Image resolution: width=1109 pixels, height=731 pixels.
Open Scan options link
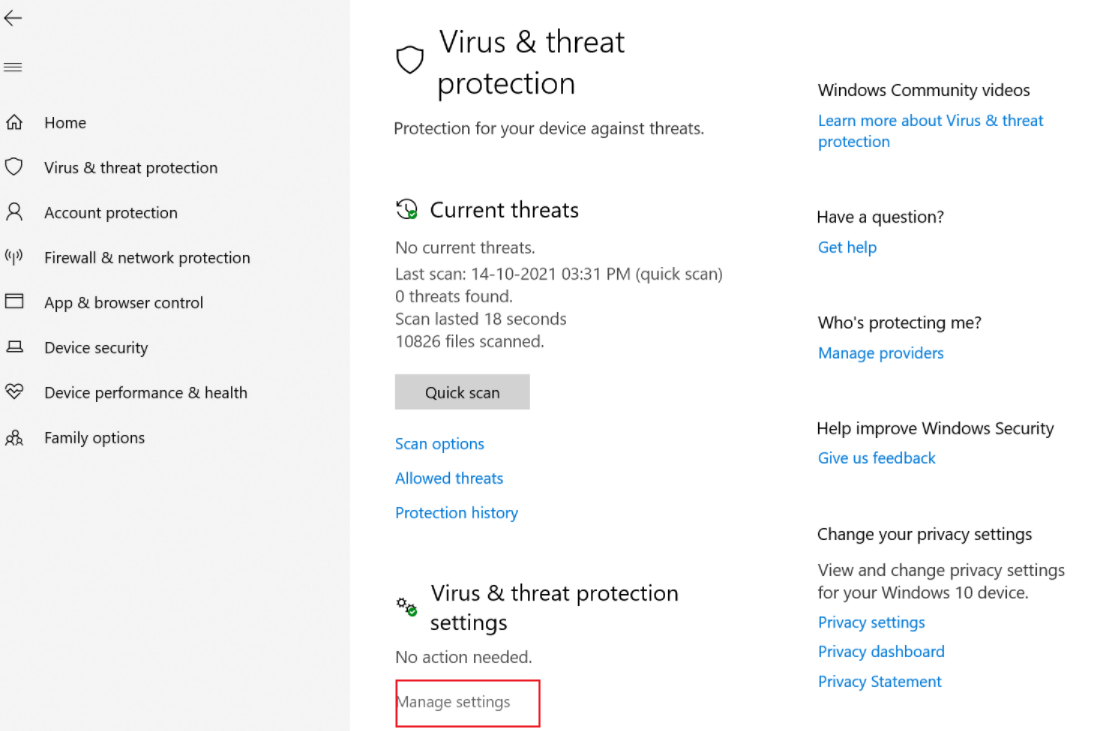[x=439, y=444]
